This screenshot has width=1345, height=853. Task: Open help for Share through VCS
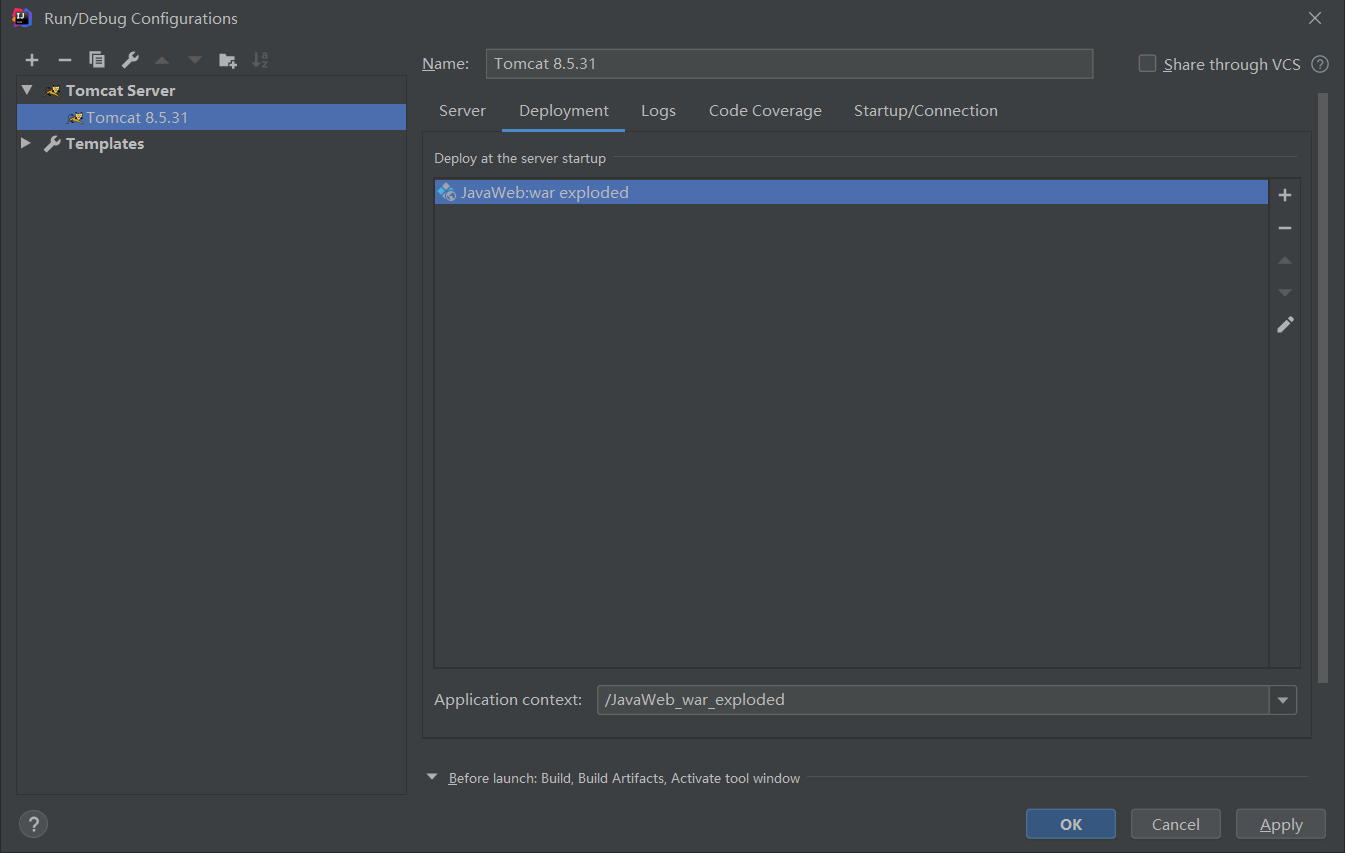(x=1320, y=64)
